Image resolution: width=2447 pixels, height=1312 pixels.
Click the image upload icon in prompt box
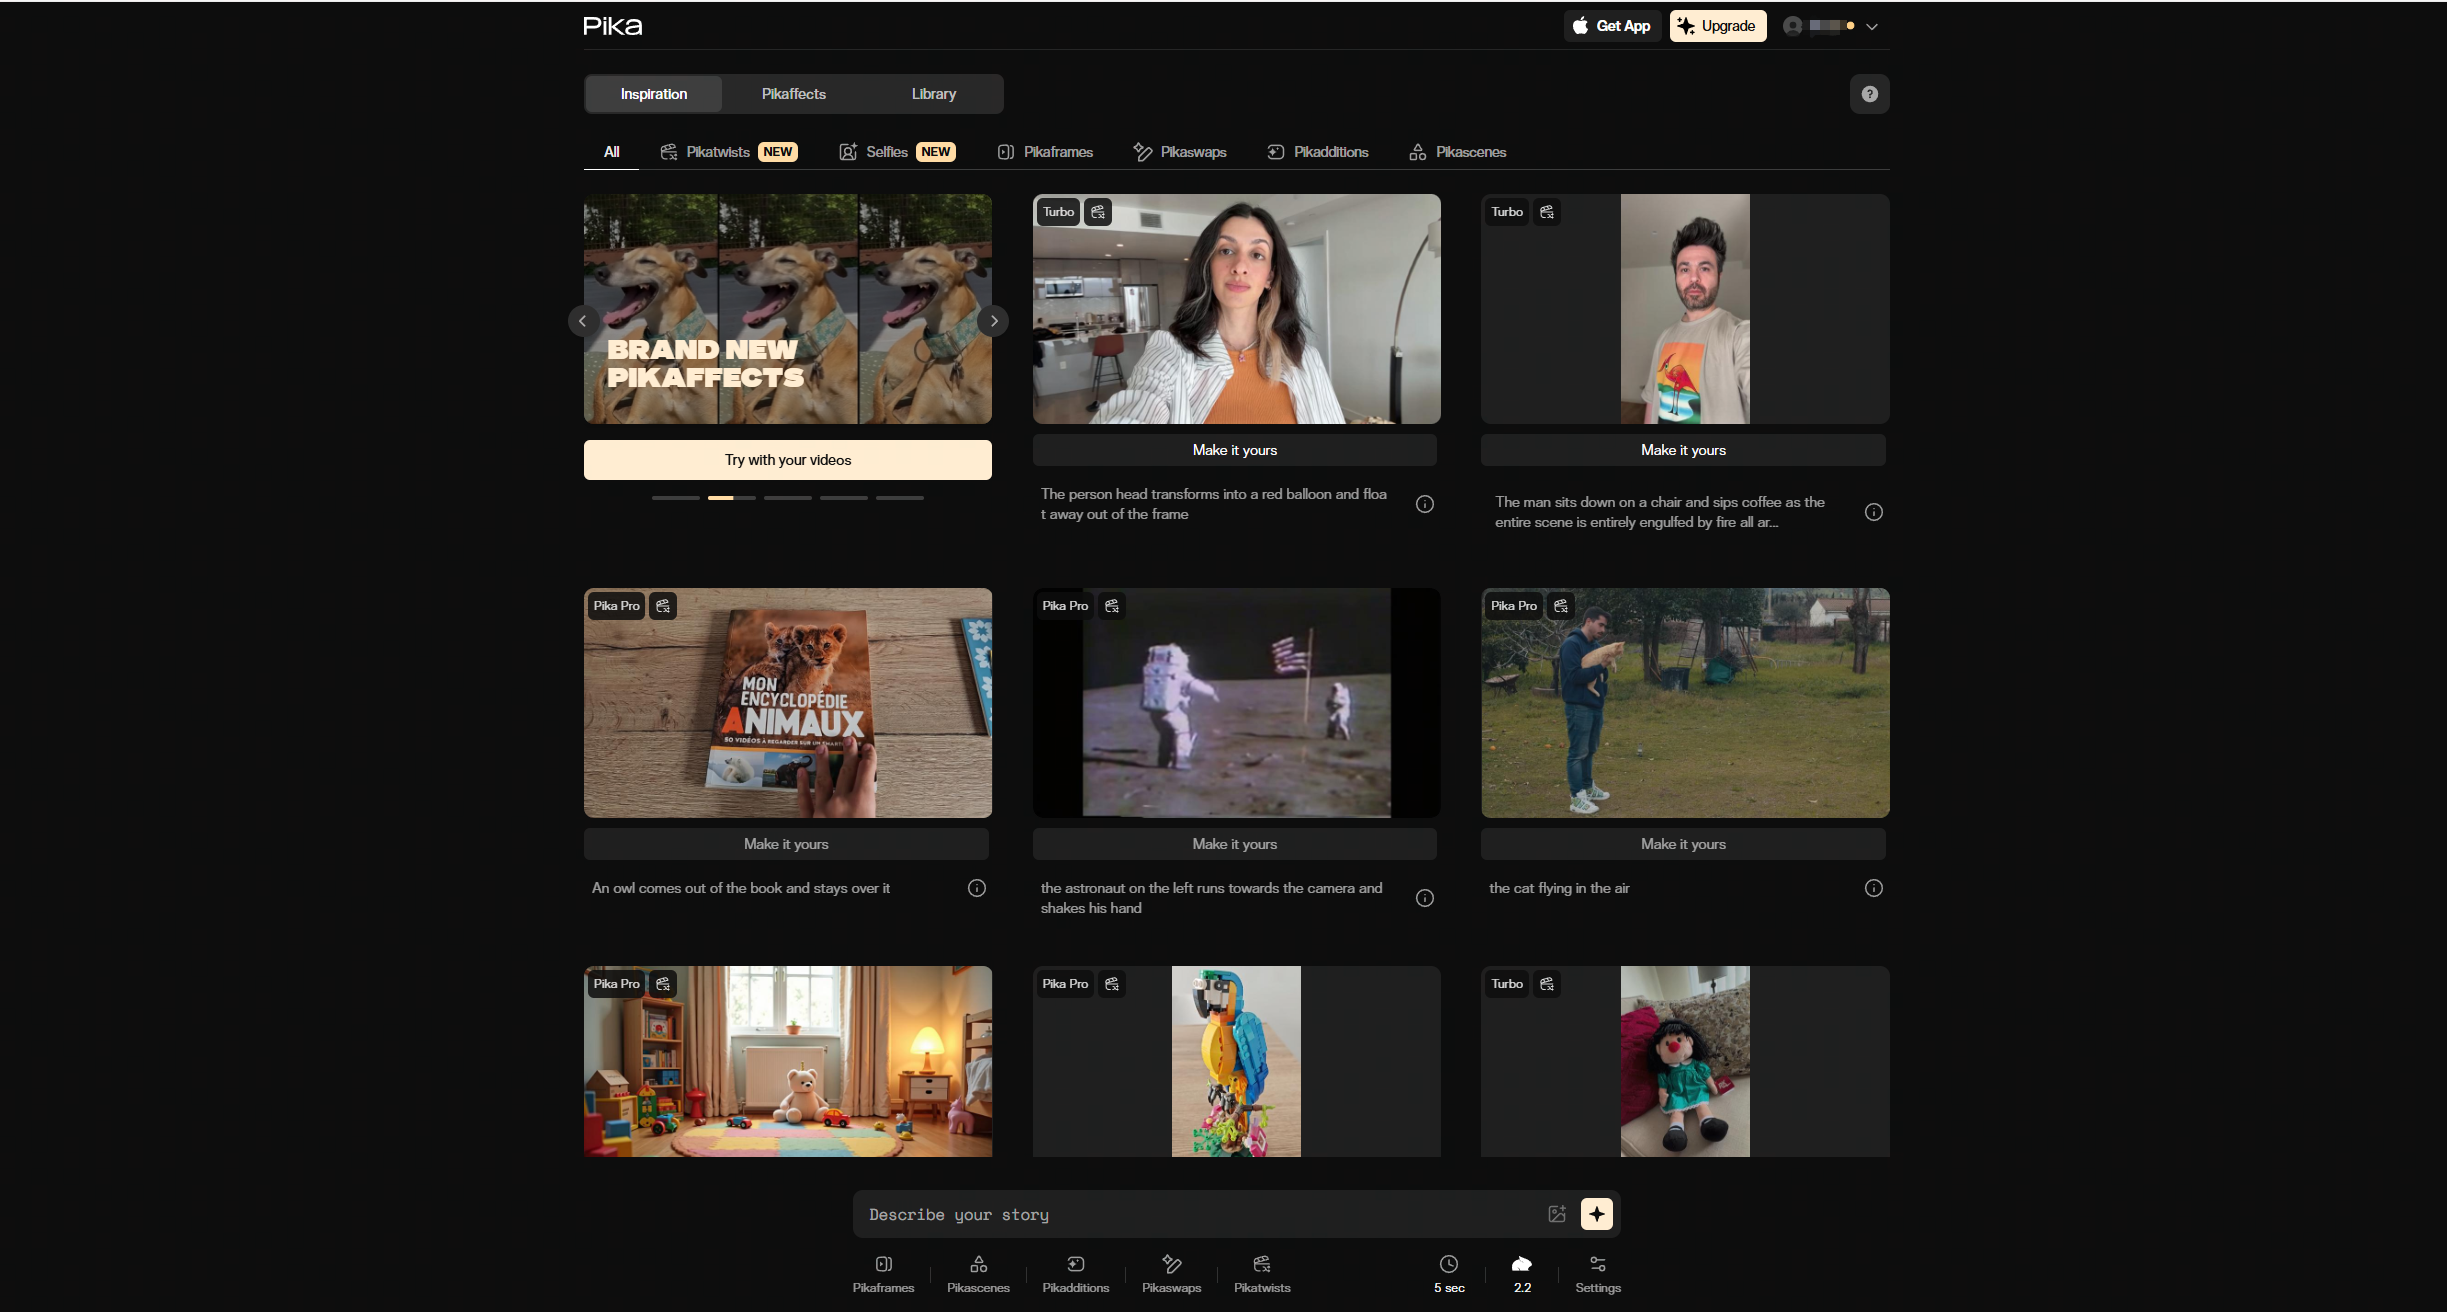[x=1556, y=1214]
